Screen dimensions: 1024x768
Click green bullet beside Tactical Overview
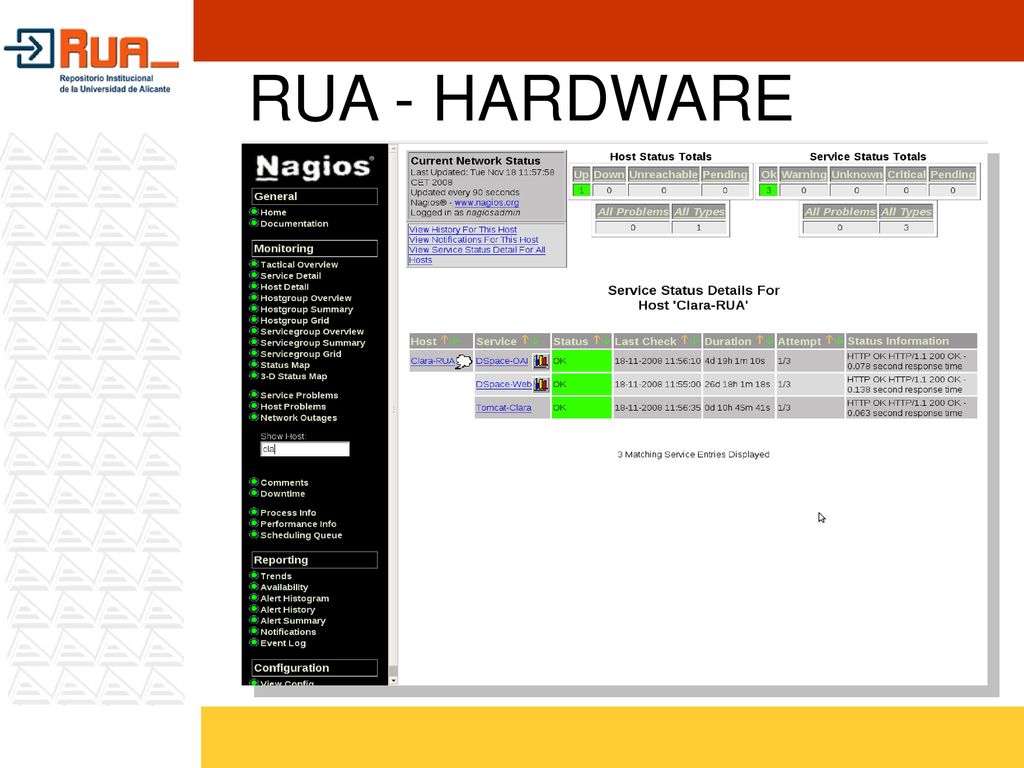tap(254, 264)
